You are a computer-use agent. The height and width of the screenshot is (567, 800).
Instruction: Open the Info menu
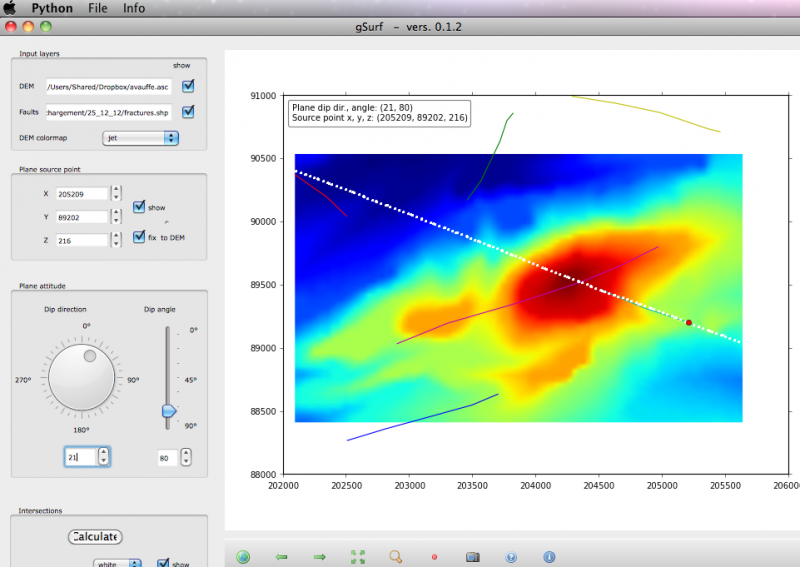pos(134,8)
